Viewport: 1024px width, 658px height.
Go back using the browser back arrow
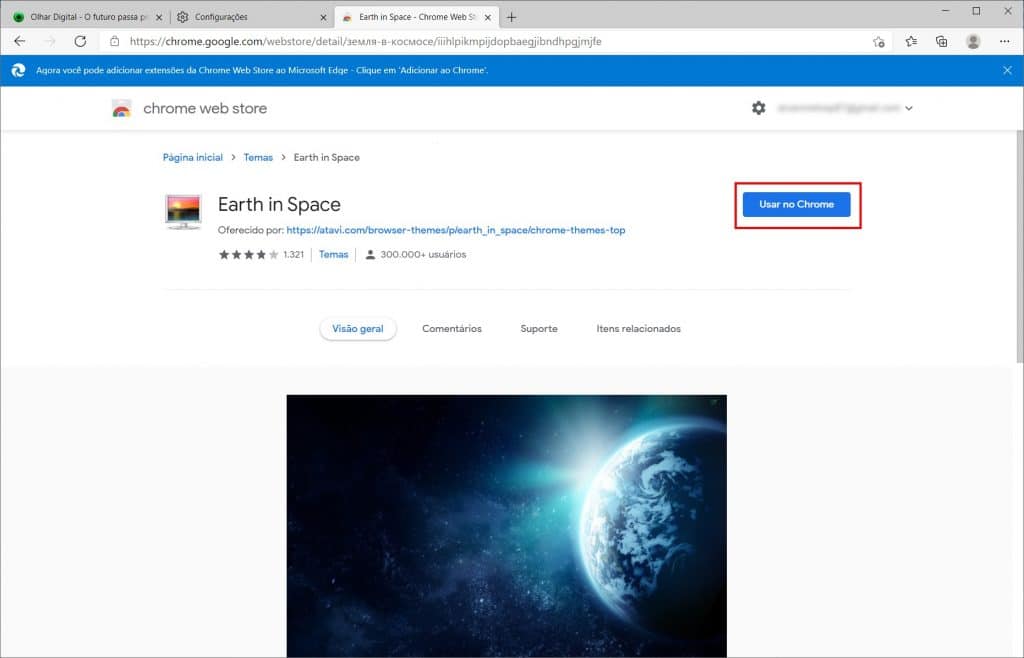tap(20, 41)
